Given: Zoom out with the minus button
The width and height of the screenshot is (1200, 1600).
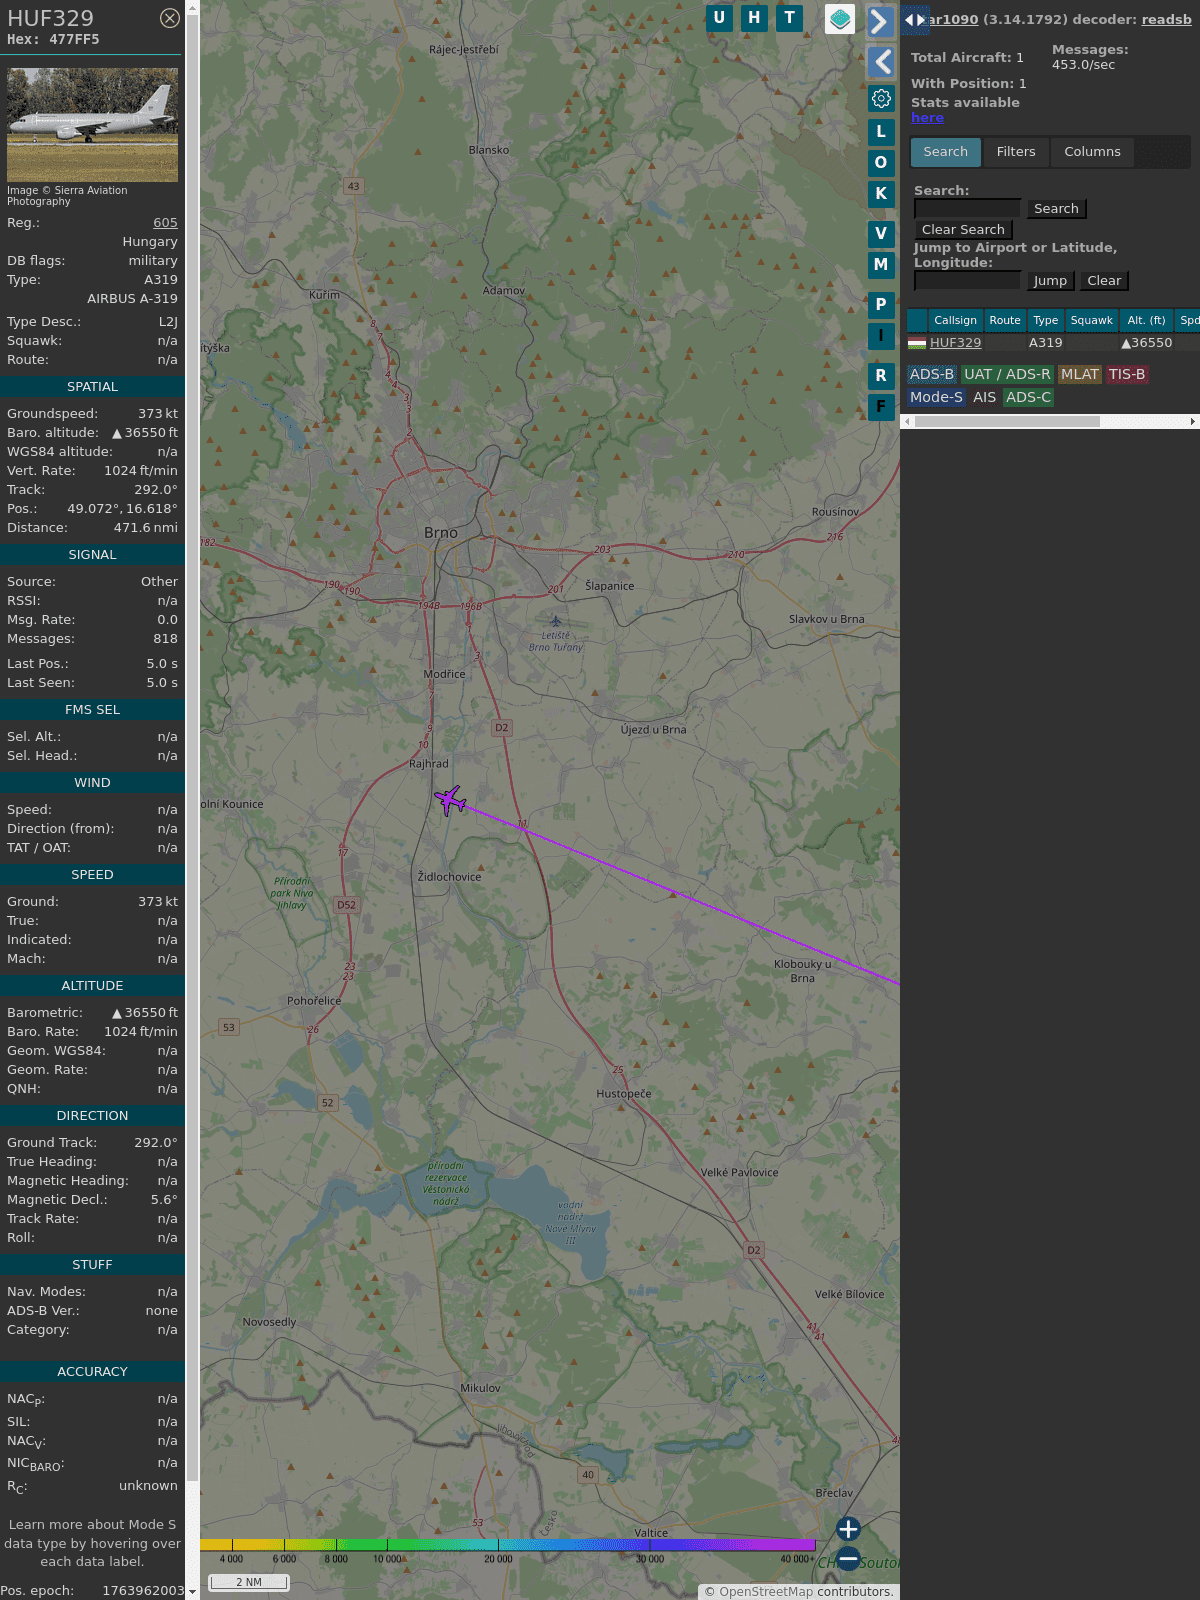Looking at the screenshot, I should (x=848, y=1558).
